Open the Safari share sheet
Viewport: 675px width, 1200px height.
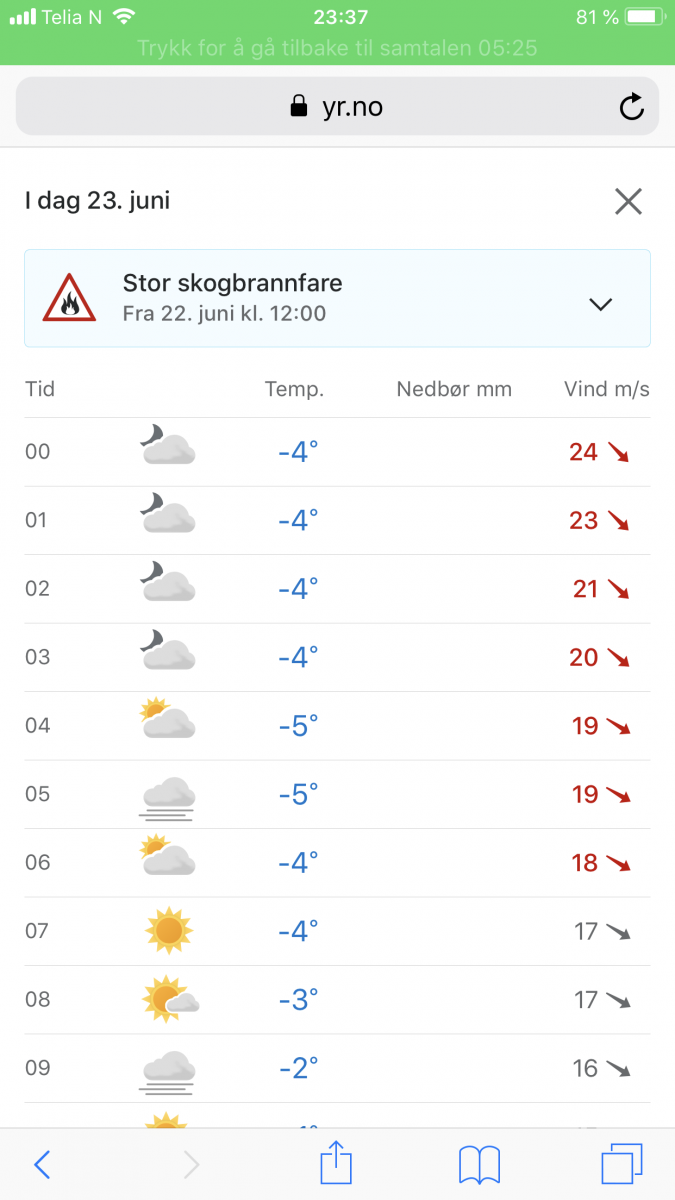[337, 1164]
